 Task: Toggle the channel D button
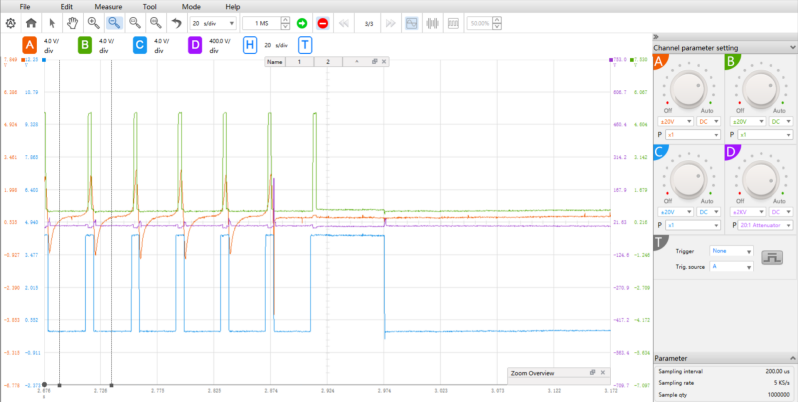(x=194, y=45)
